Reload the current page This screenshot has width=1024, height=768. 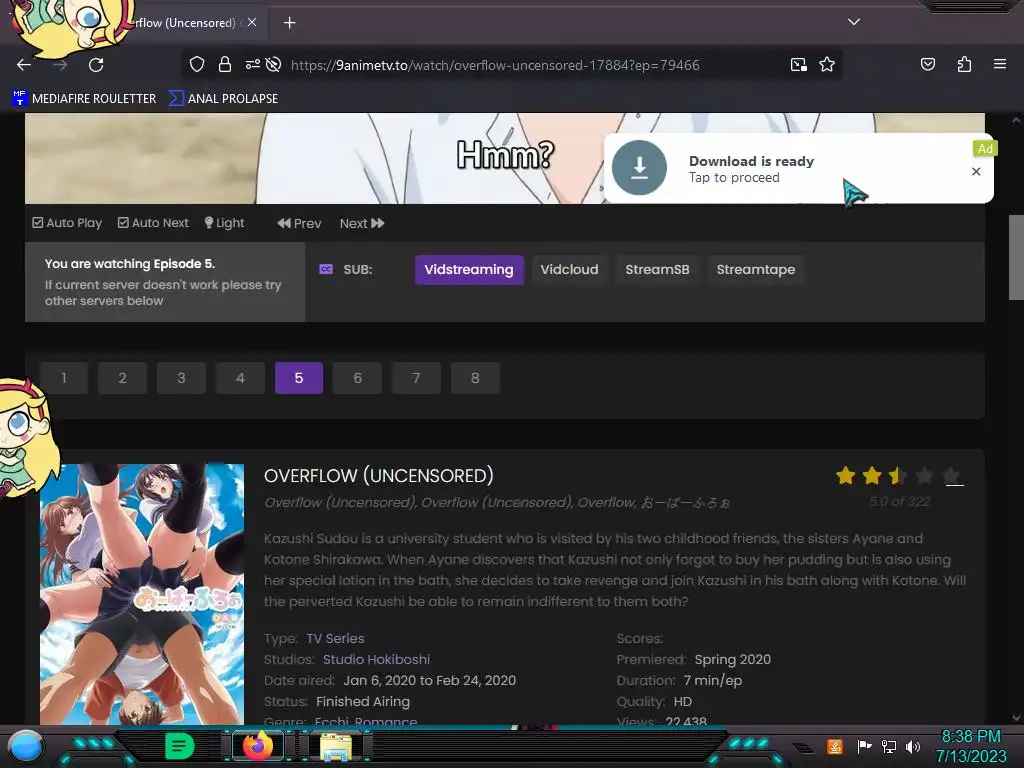point(96,65)
